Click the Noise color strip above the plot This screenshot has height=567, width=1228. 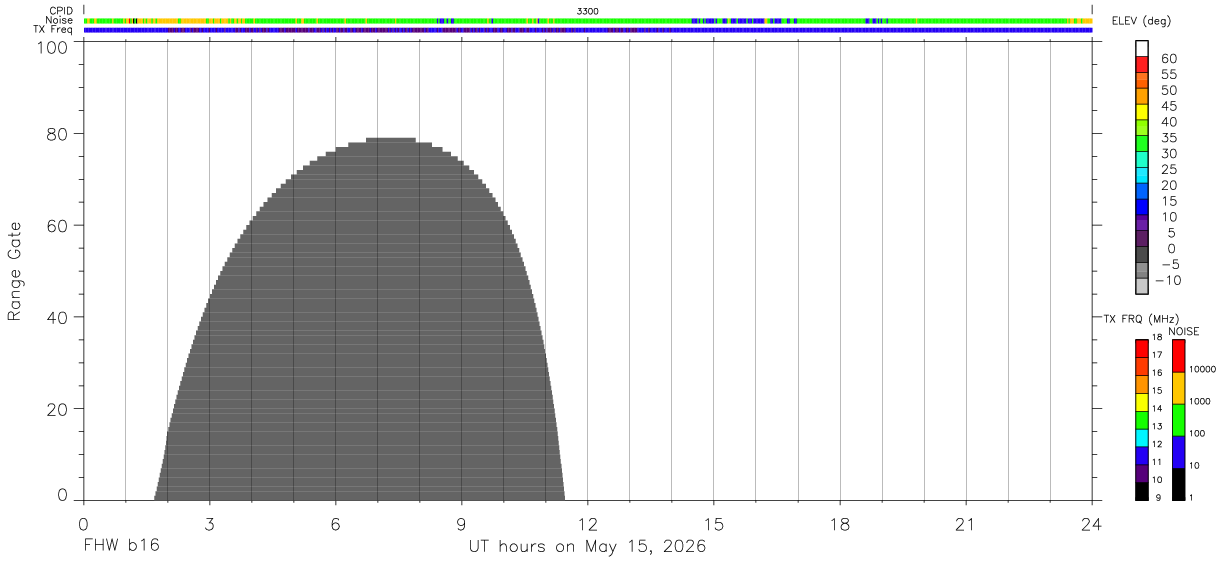[588, 20]
